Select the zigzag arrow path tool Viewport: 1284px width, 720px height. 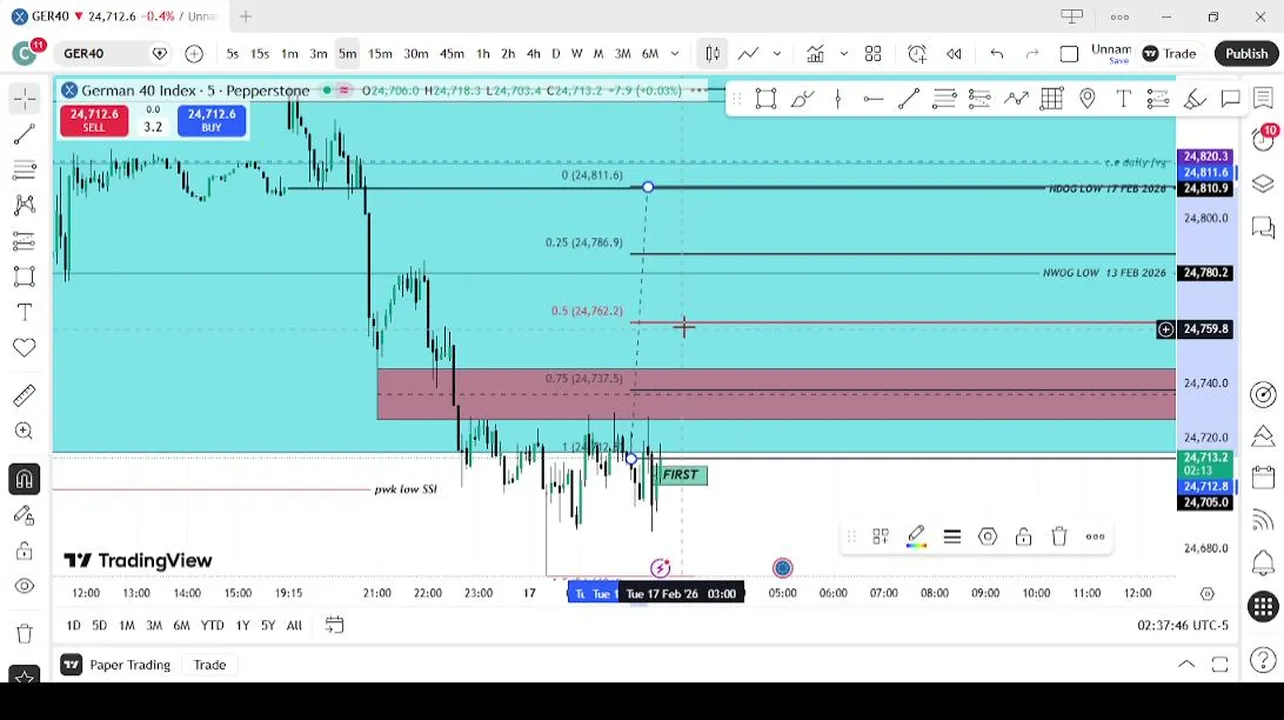click(1016, 98)
